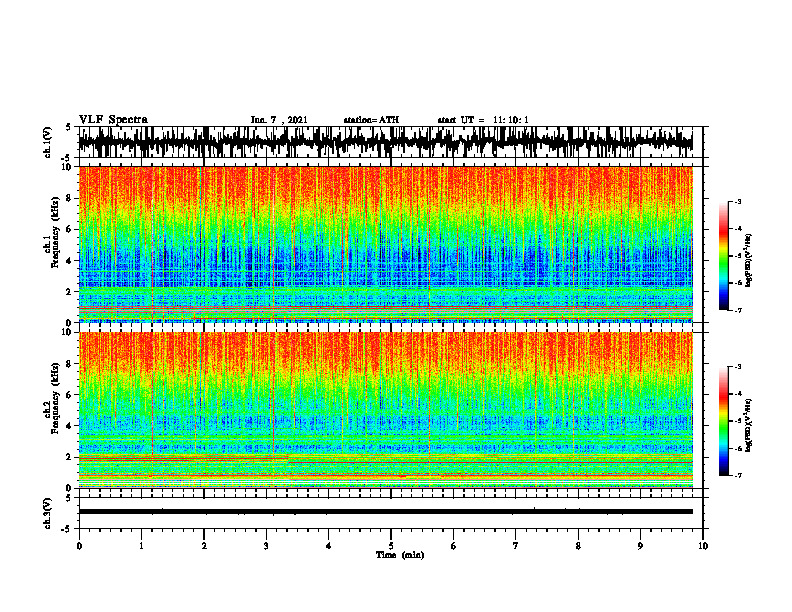Click the time-axis tick label "7"
Screen dimensions: 792x612
click(x=516, y=546)
